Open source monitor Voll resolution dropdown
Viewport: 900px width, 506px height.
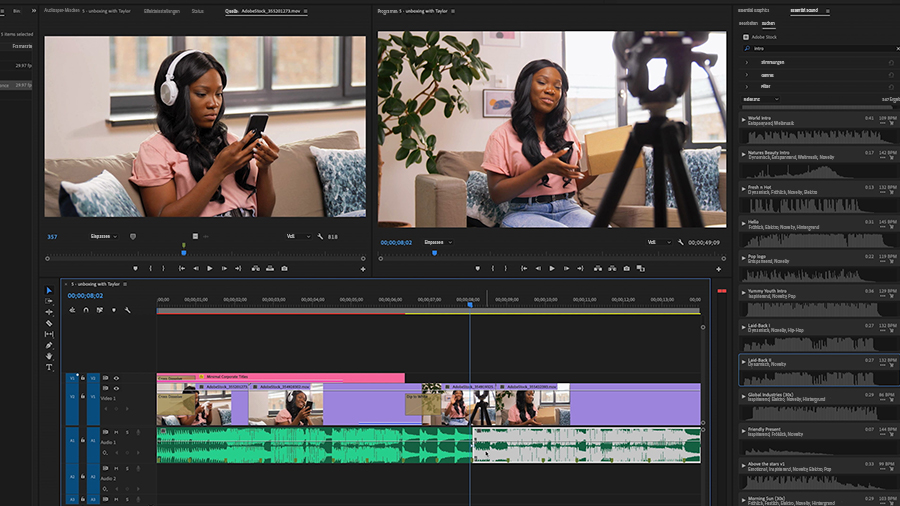[298, 236]
